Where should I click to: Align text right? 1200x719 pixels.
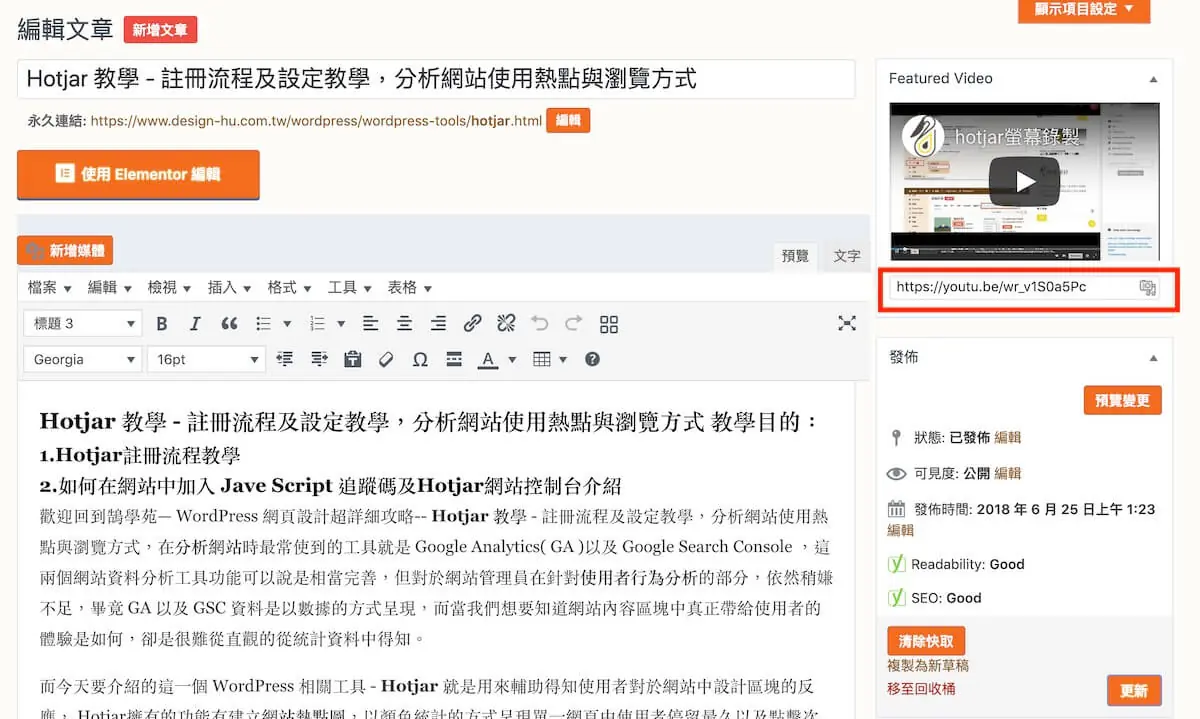click(x=438, y=323)
